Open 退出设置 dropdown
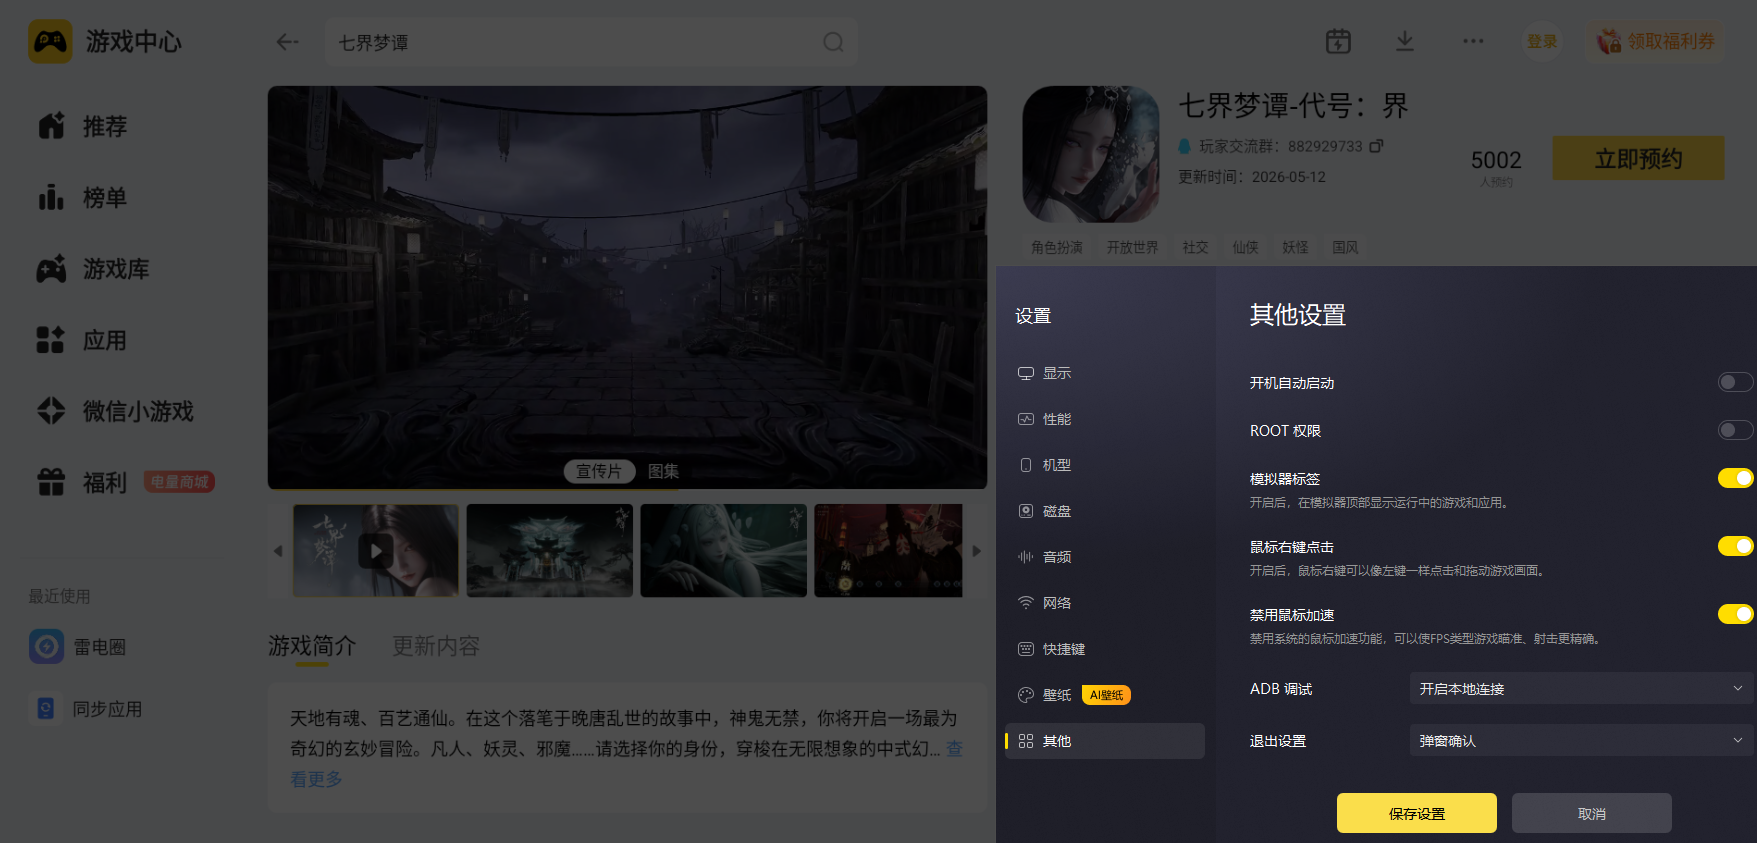 (x=1581, y=741)
